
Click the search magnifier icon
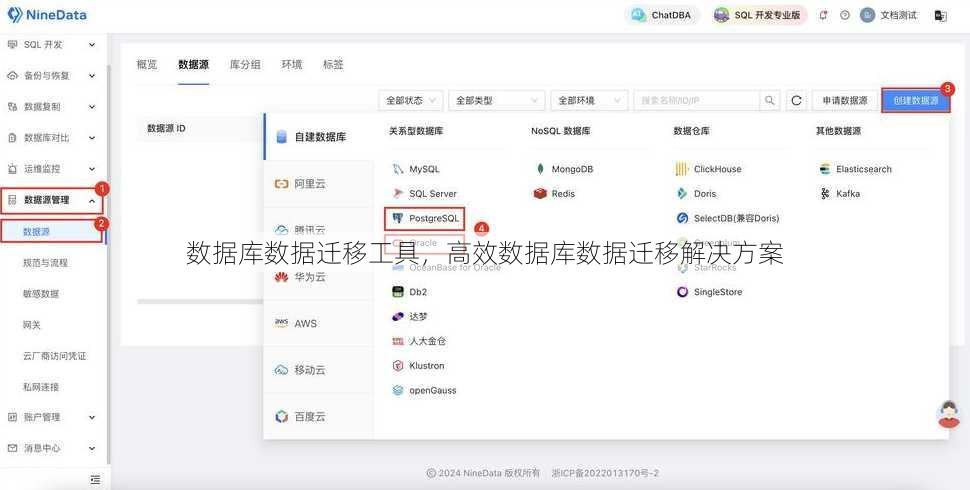770,100
